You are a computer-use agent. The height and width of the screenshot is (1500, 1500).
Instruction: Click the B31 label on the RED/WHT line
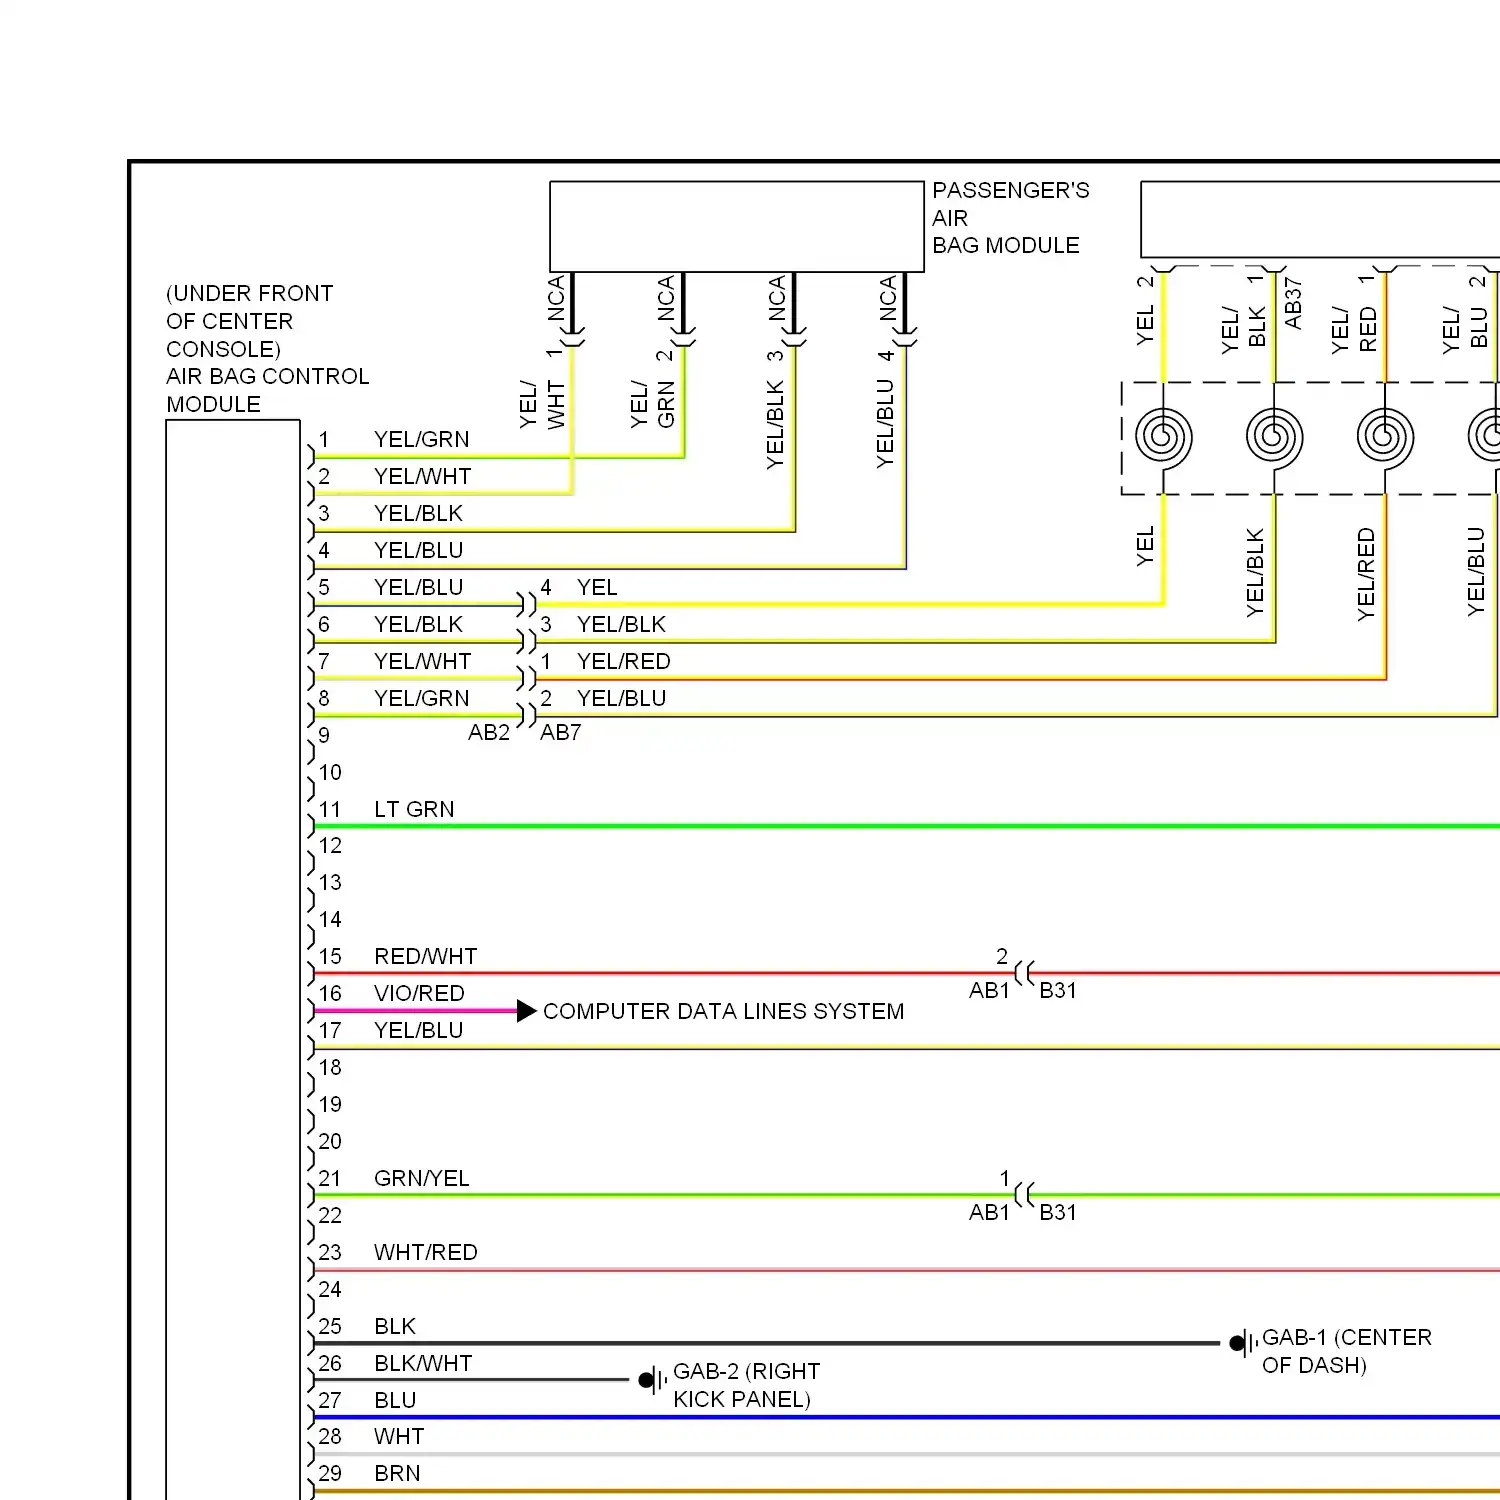click(x=1058, y=990)
